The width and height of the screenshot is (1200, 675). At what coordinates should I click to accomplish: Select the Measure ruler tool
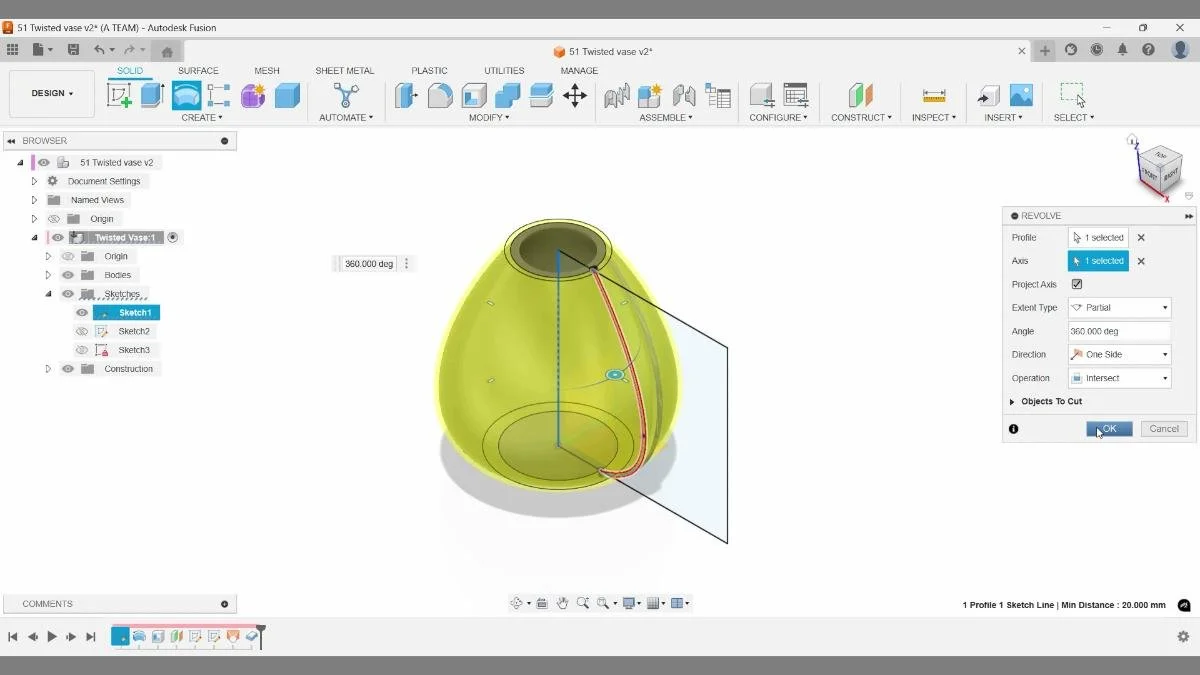pyautogui.click(x=934, y=95)
